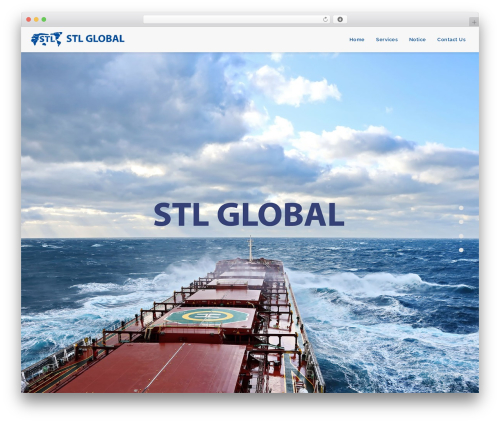Close the window with red button
The width and height of the screenshot is (500, 423).
29,19
